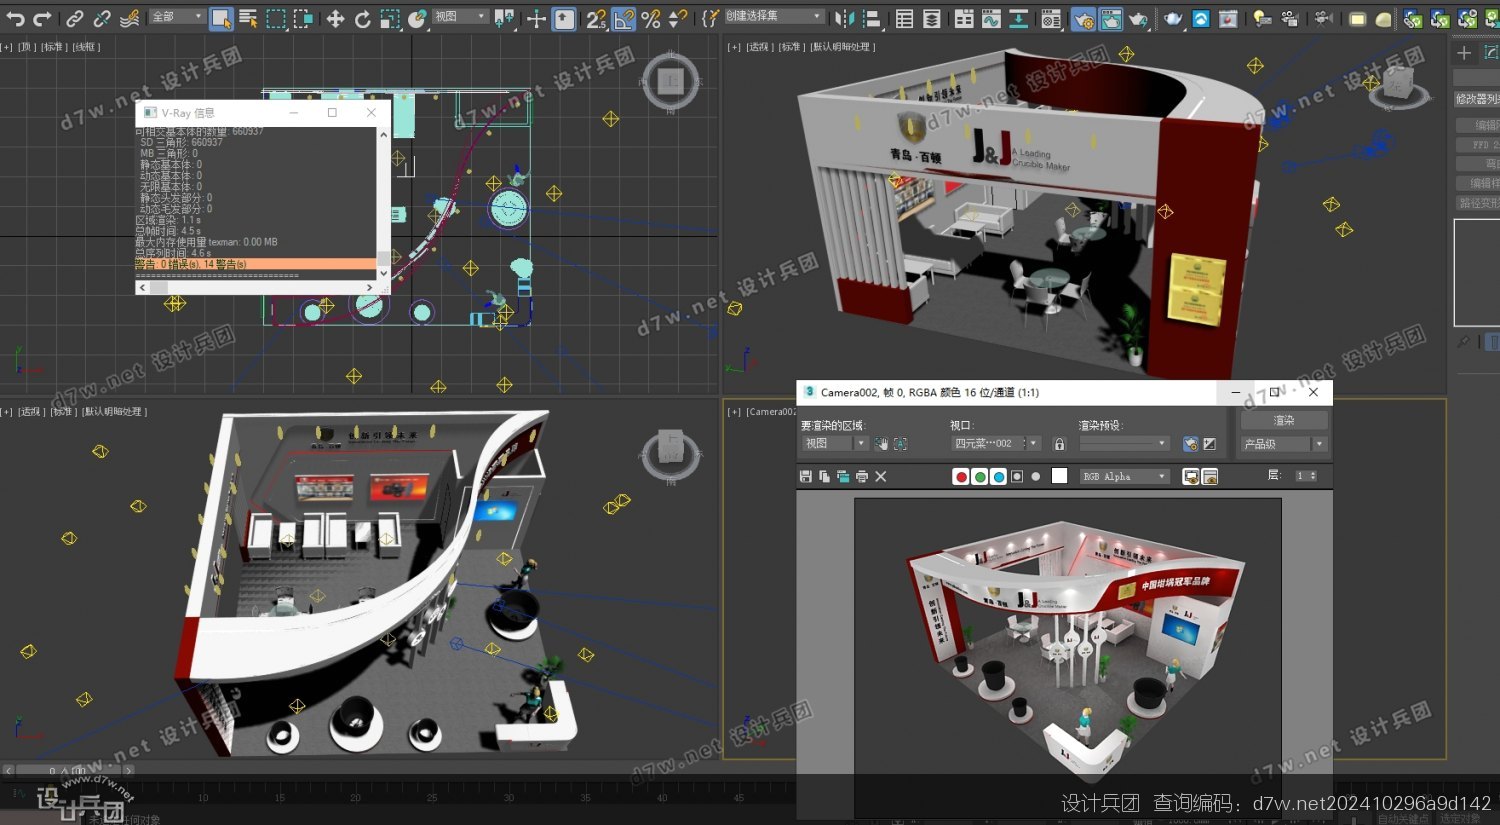This screenshot has width=1500, height=825.
Task: Click the Undo arrow in main toolbar
Action: pyautogui.click(x=15, y=19)
